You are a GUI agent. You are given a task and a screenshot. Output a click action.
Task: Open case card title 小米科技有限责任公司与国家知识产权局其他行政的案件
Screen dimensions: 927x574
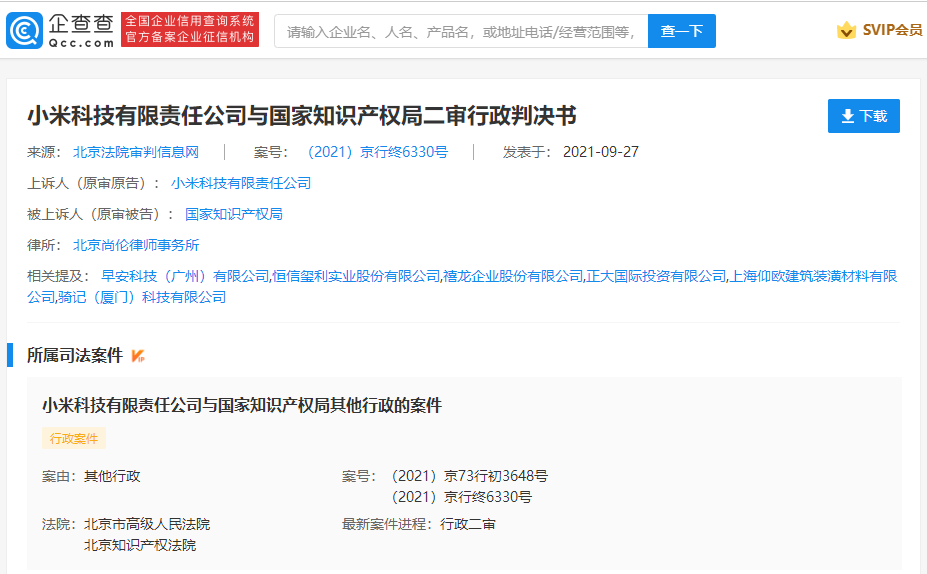click(242, 406)
